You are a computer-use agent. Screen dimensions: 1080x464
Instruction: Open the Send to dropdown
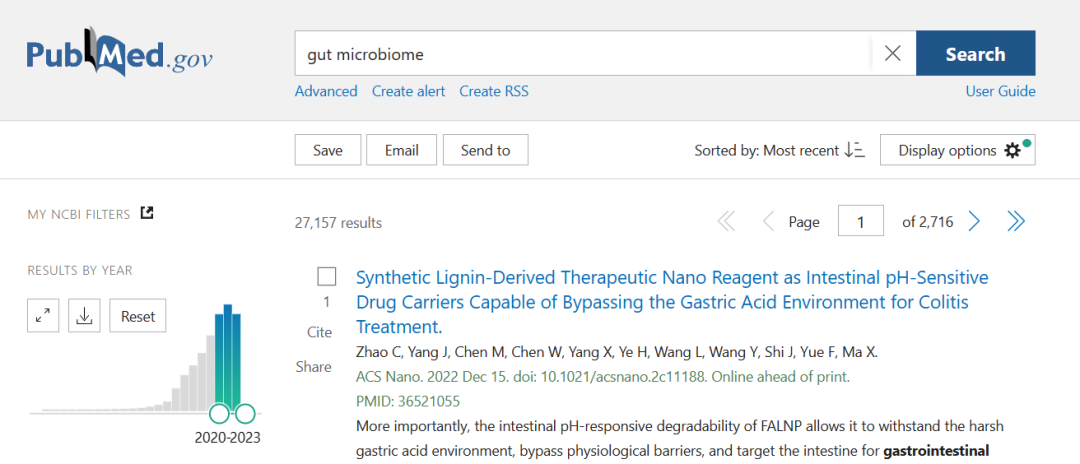point(486,150)
